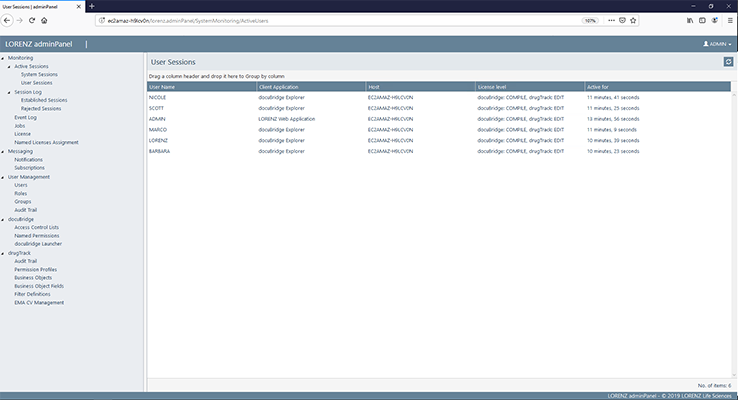Select the NICOLE user row
This screenshot has width=738, height=400.
439,97
